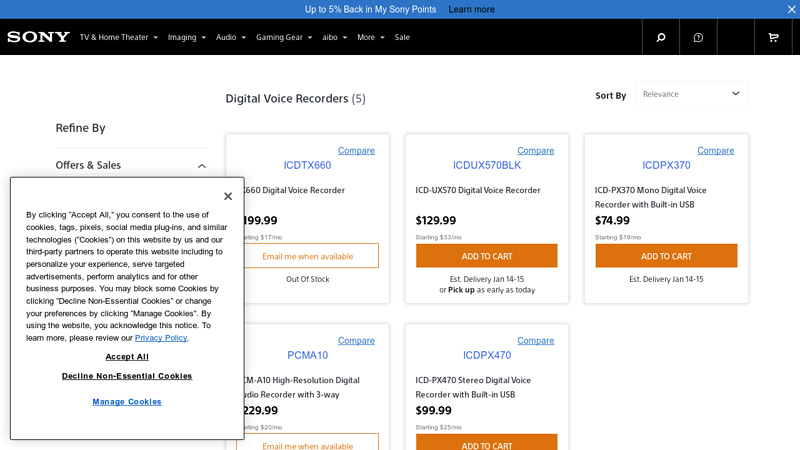Open the Imaging menu
Viewport: 800px width, 450px height.
pyautogui.click(x=187, y=37)
